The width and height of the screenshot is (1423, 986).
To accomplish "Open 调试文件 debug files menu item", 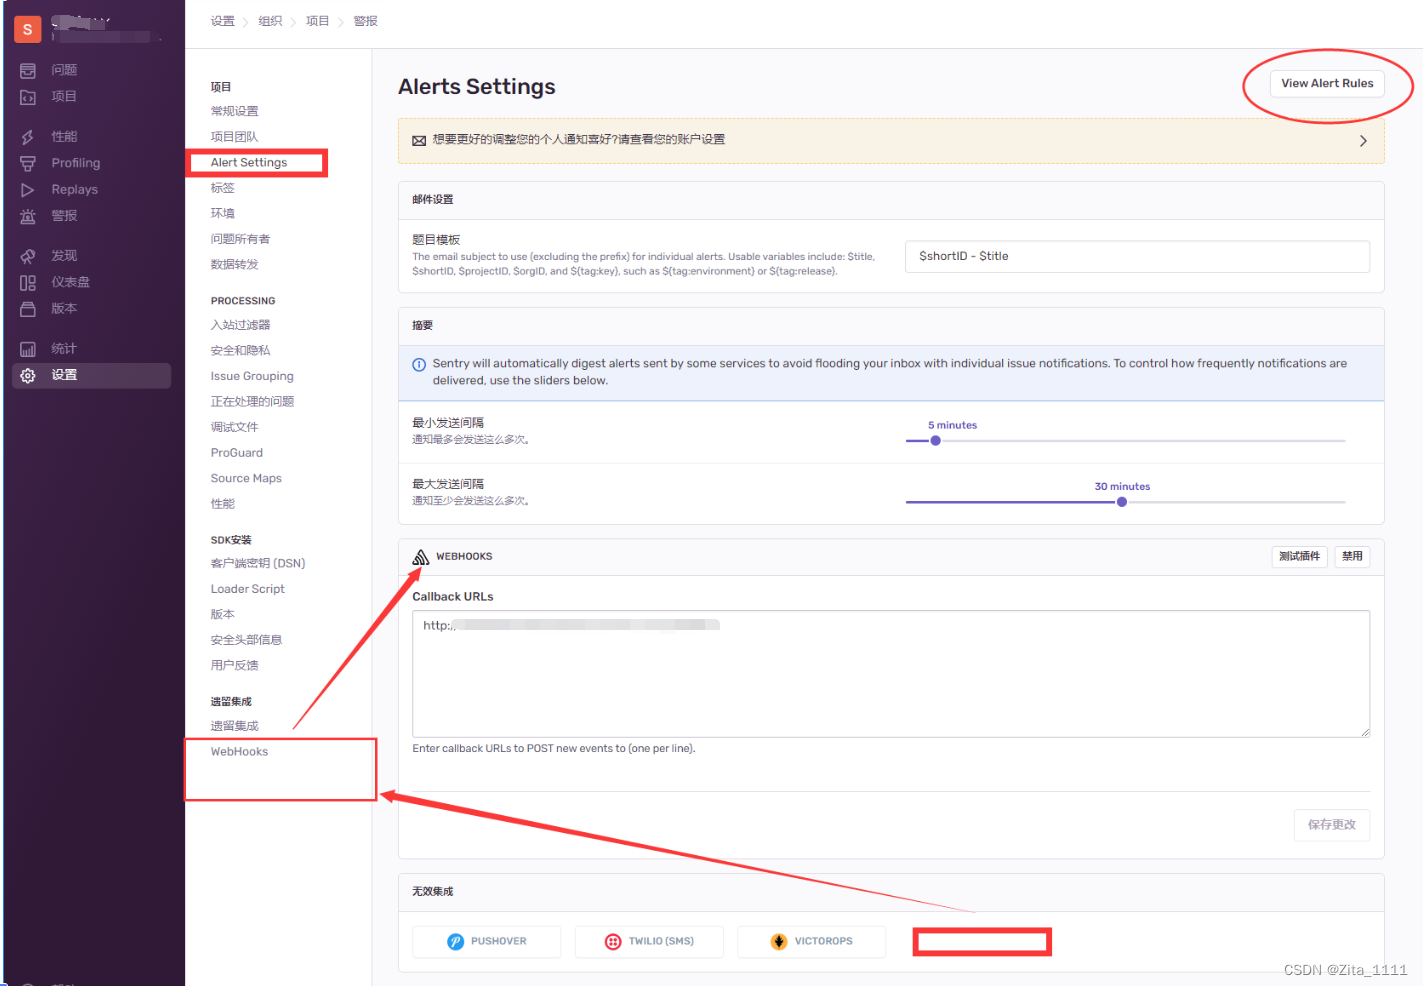I will (234, 427).
